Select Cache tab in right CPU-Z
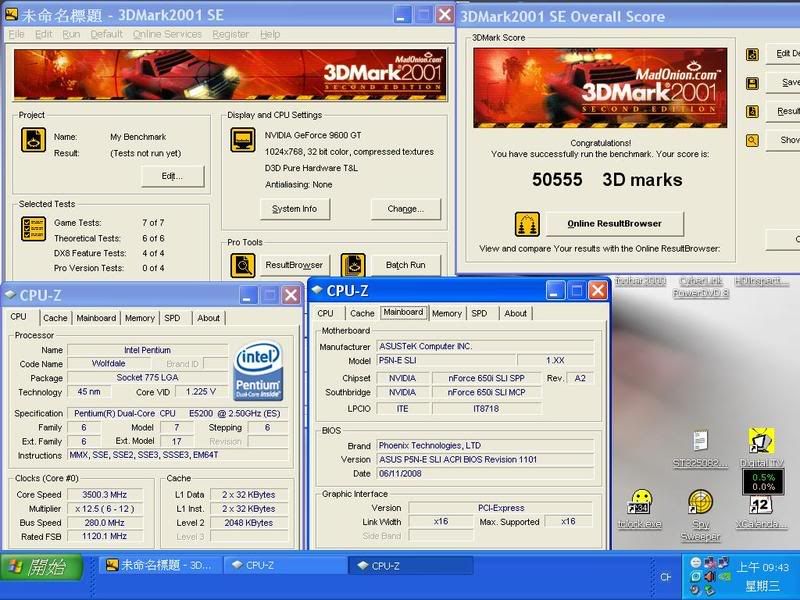Image resolution: width=800 pixels, height=600 pixels. 362,313
